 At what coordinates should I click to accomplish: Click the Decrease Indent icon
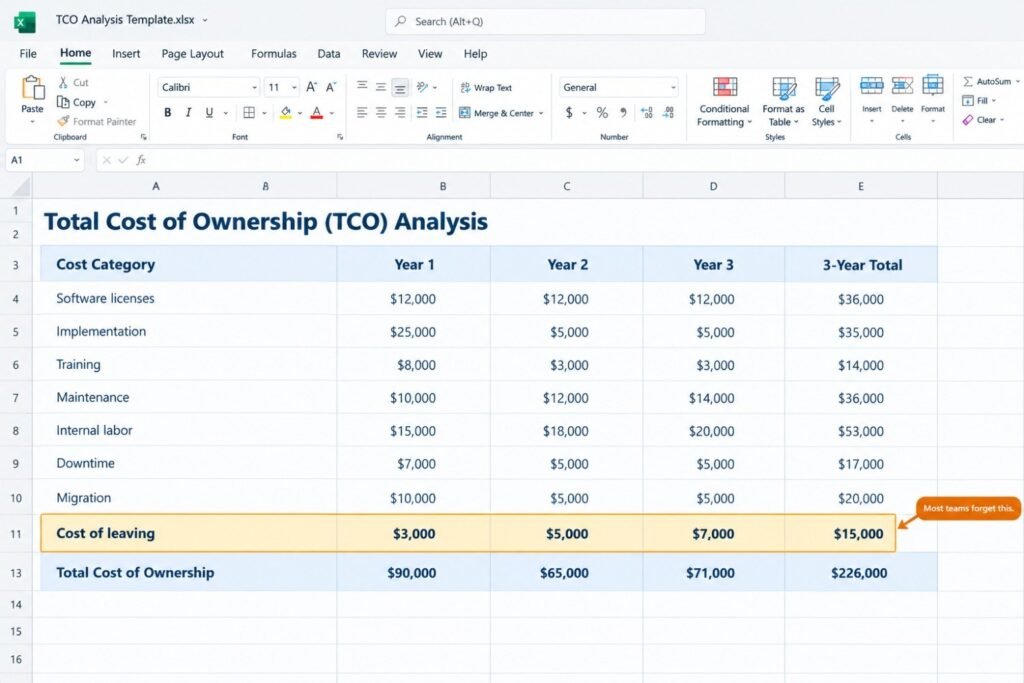coord(422,112)
